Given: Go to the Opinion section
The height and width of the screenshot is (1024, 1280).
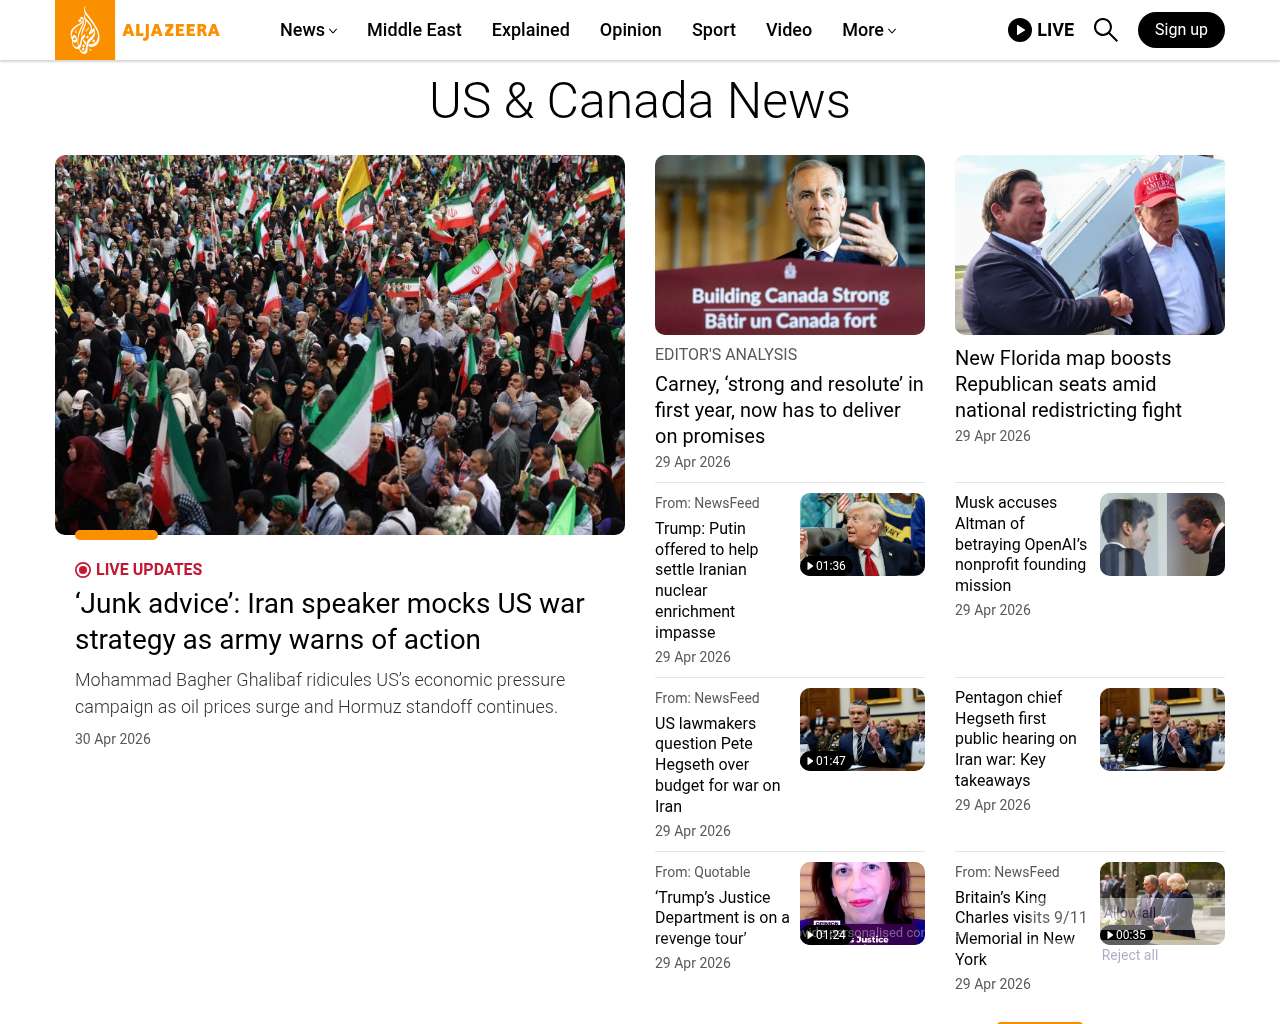Looking at the screenshot, I should click(x=630, y=30).
